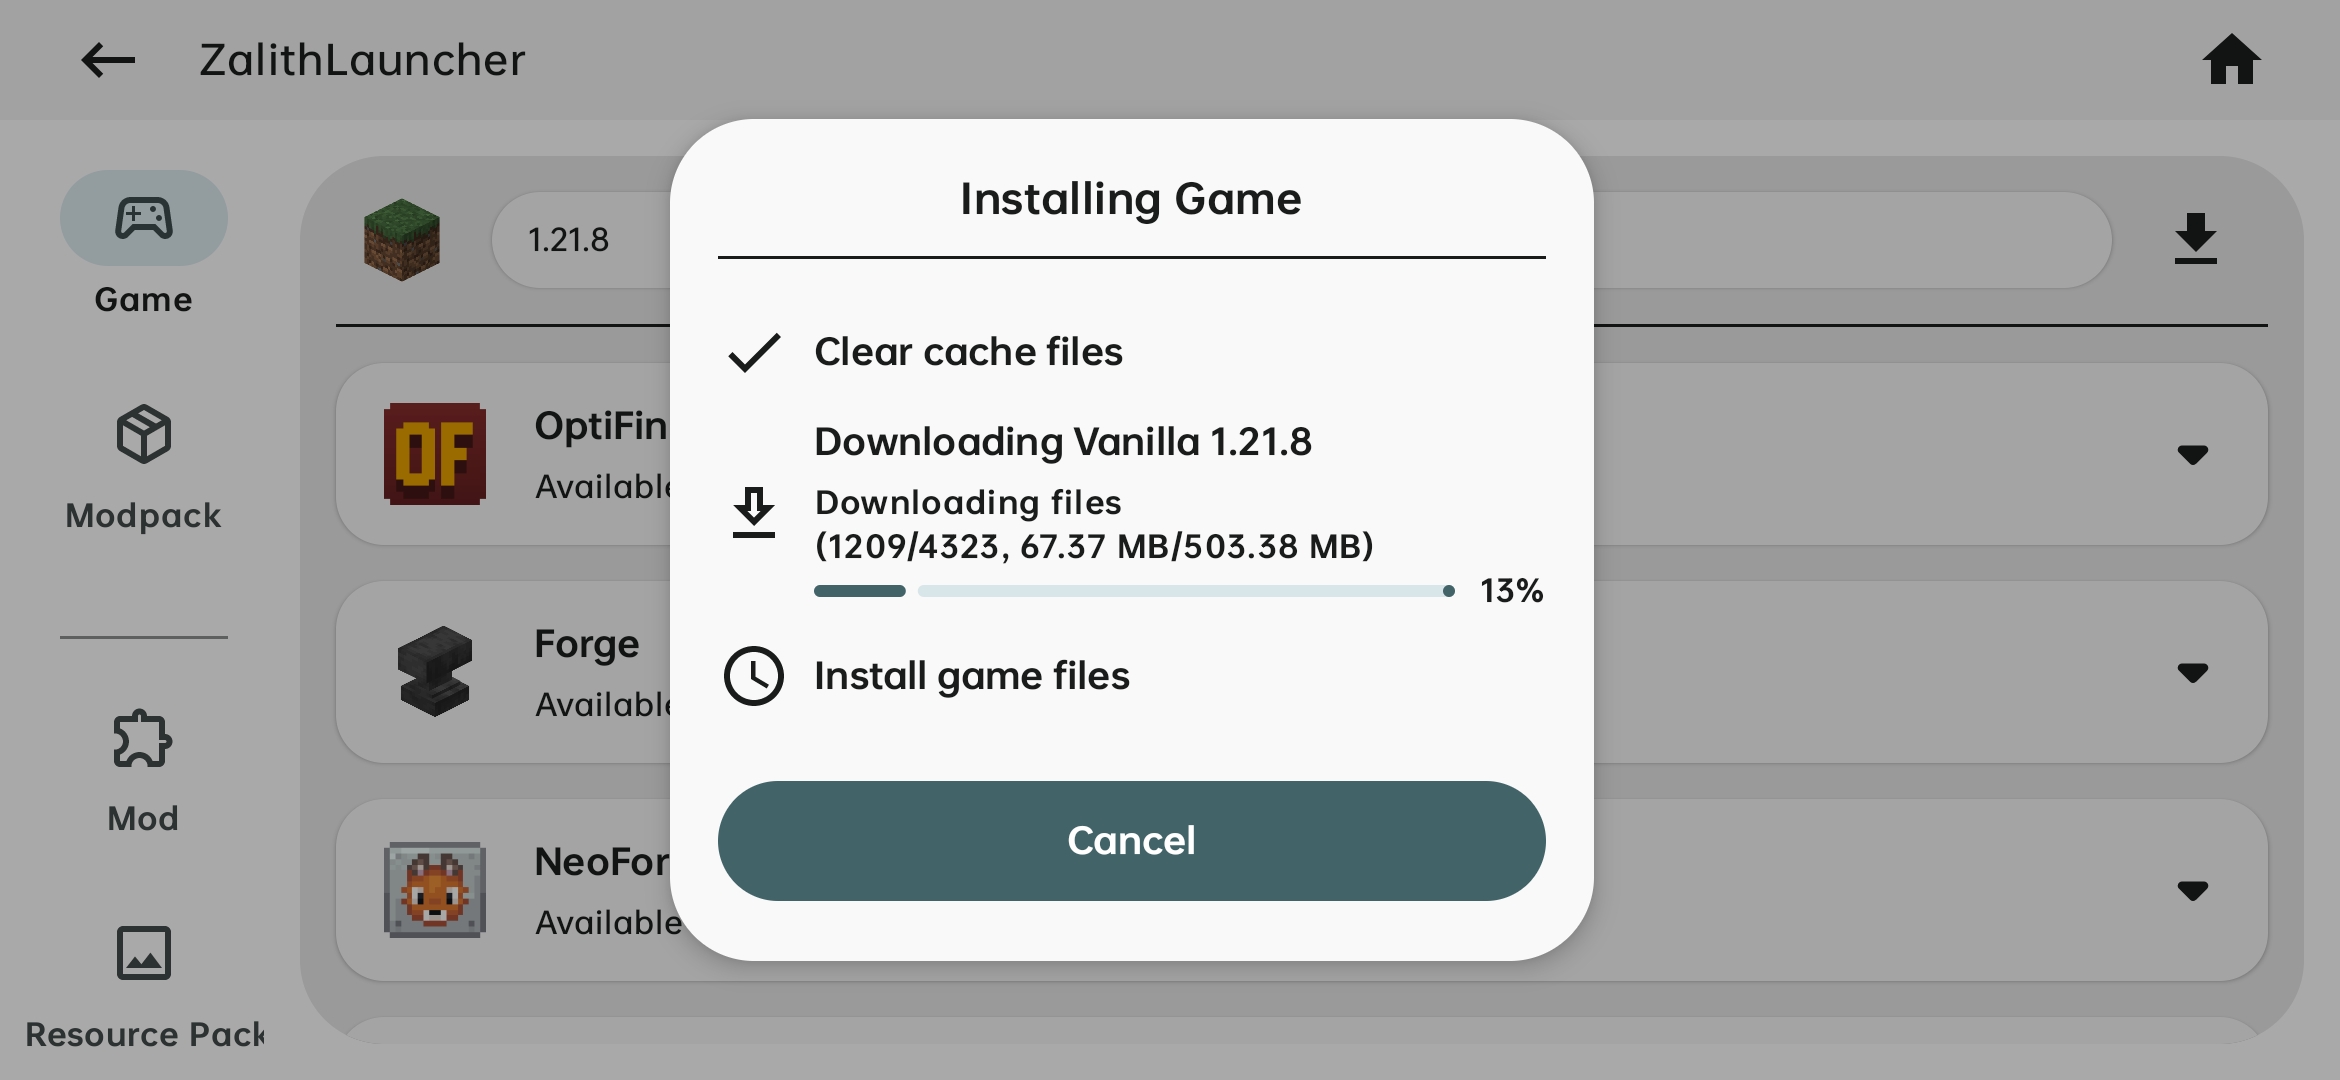Open the Modpack section icon
Image resolution: width=2340 pixels, height=1080 pixels.
pos(143,435)
